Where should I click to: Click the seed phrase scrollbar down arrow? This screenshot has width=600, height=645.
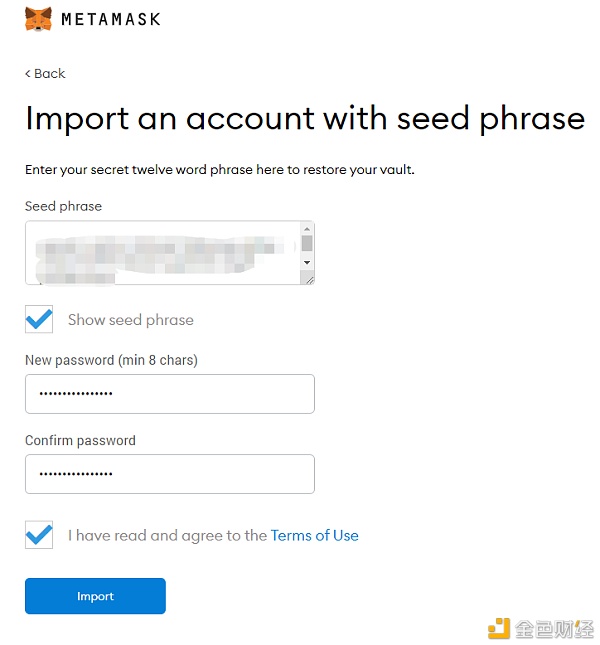(x=307, y=262)
